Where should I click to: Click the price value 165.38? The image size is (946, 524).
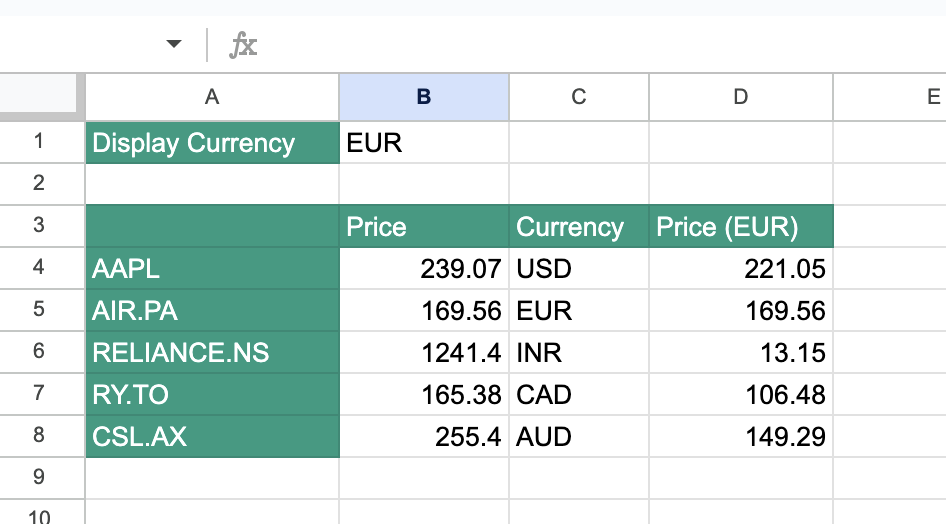(424, 394)
